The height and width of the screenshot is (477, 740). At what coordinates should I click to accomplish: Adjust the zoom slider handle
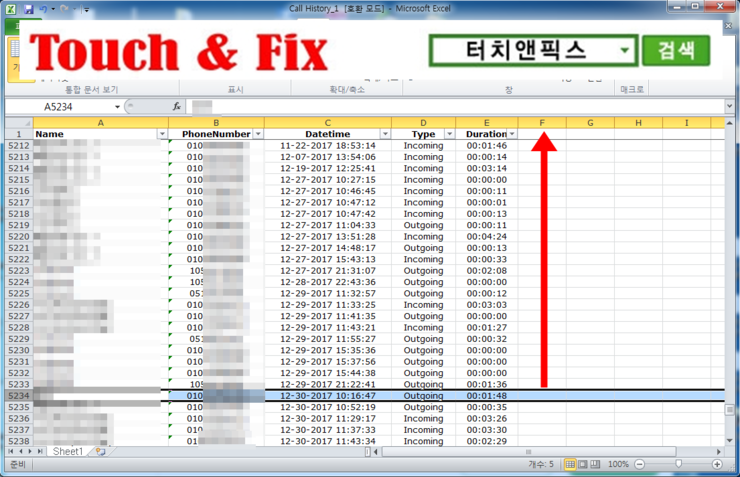pyautogui.click(x=678, y=464)
